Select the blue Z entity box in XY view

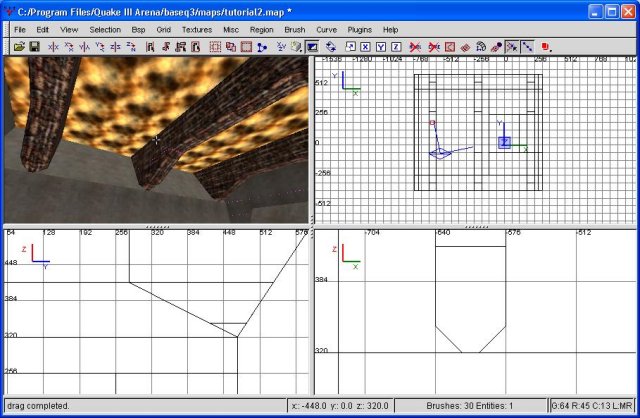click(504, 142)
